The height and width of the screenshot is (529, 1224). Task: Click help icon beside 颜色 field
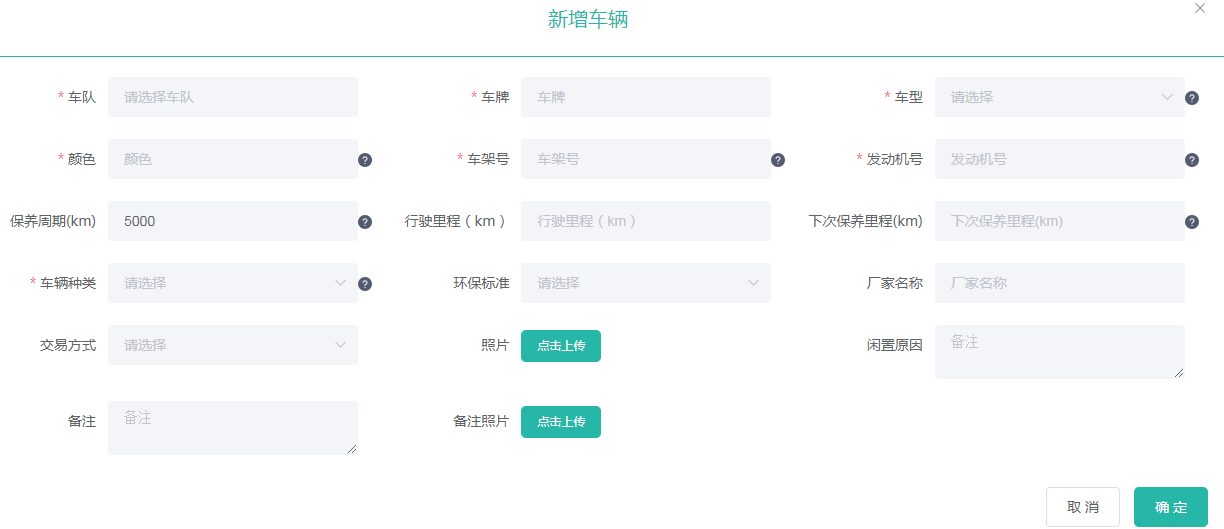point(365,160)
